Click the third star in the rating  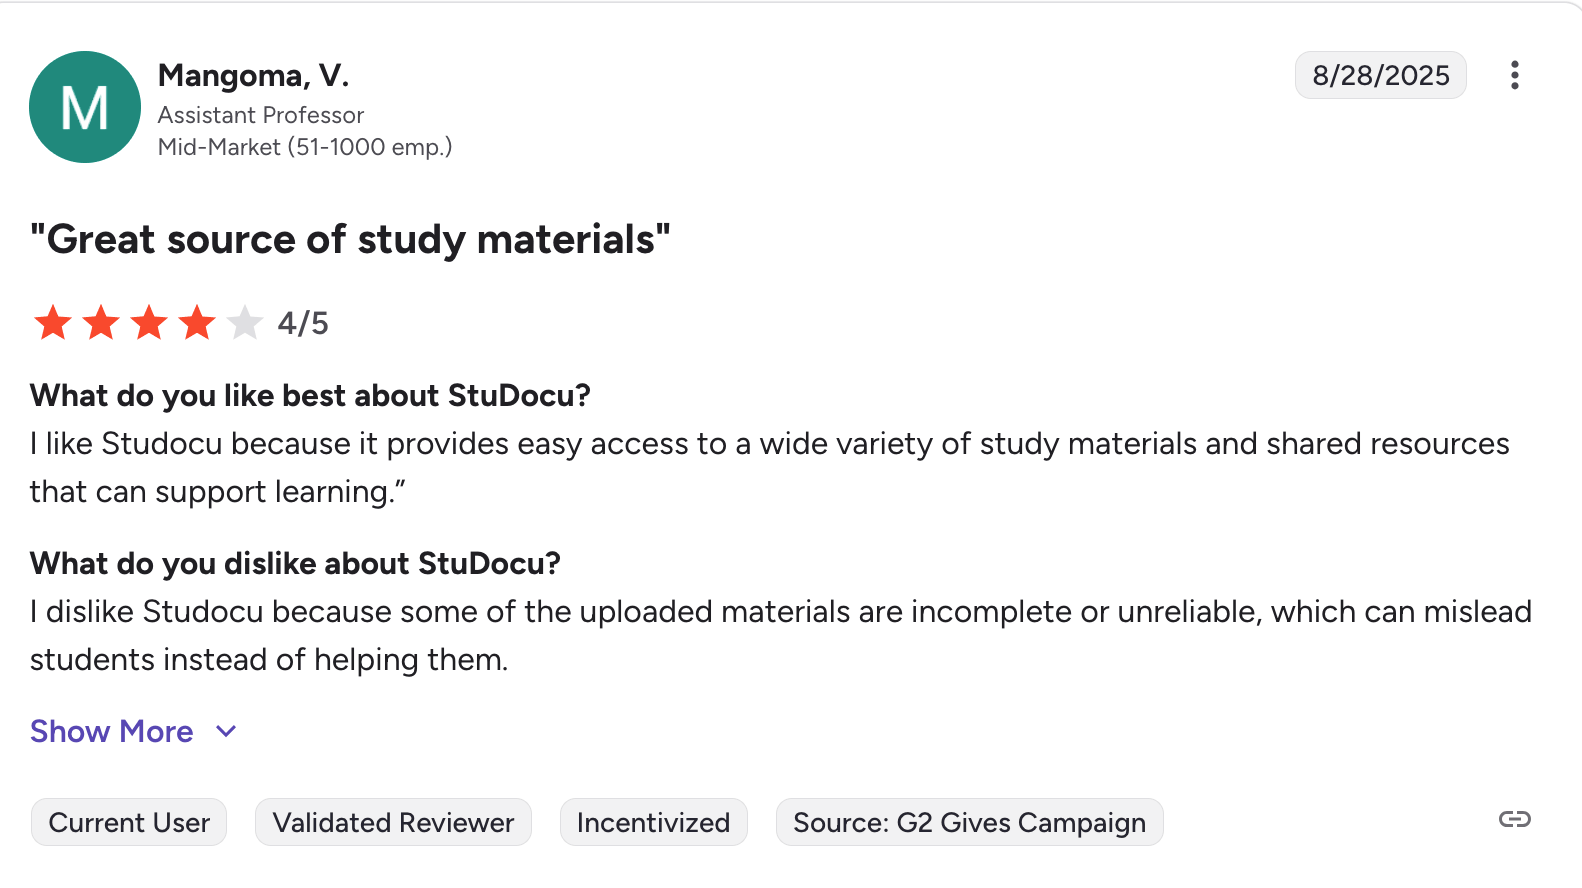(x=149, y=322)
